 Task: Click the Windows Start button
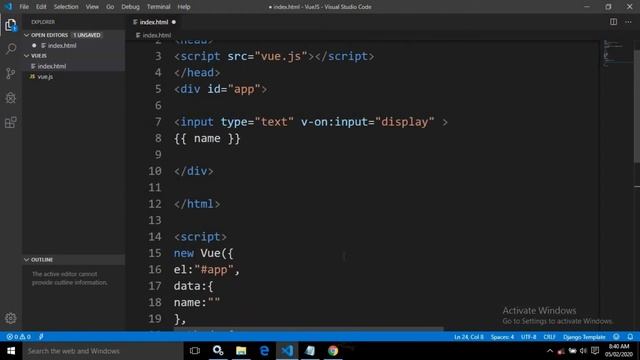coord(11,351)
